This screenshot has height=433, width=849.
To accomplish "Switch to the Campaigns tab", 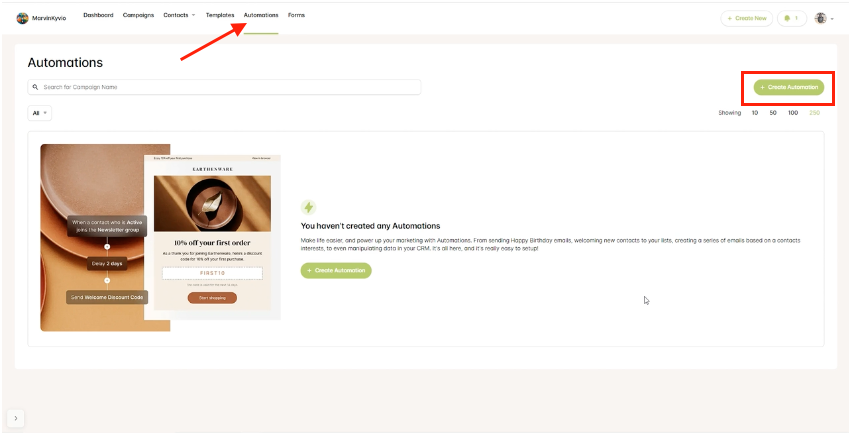I will [x=138, y=16].
